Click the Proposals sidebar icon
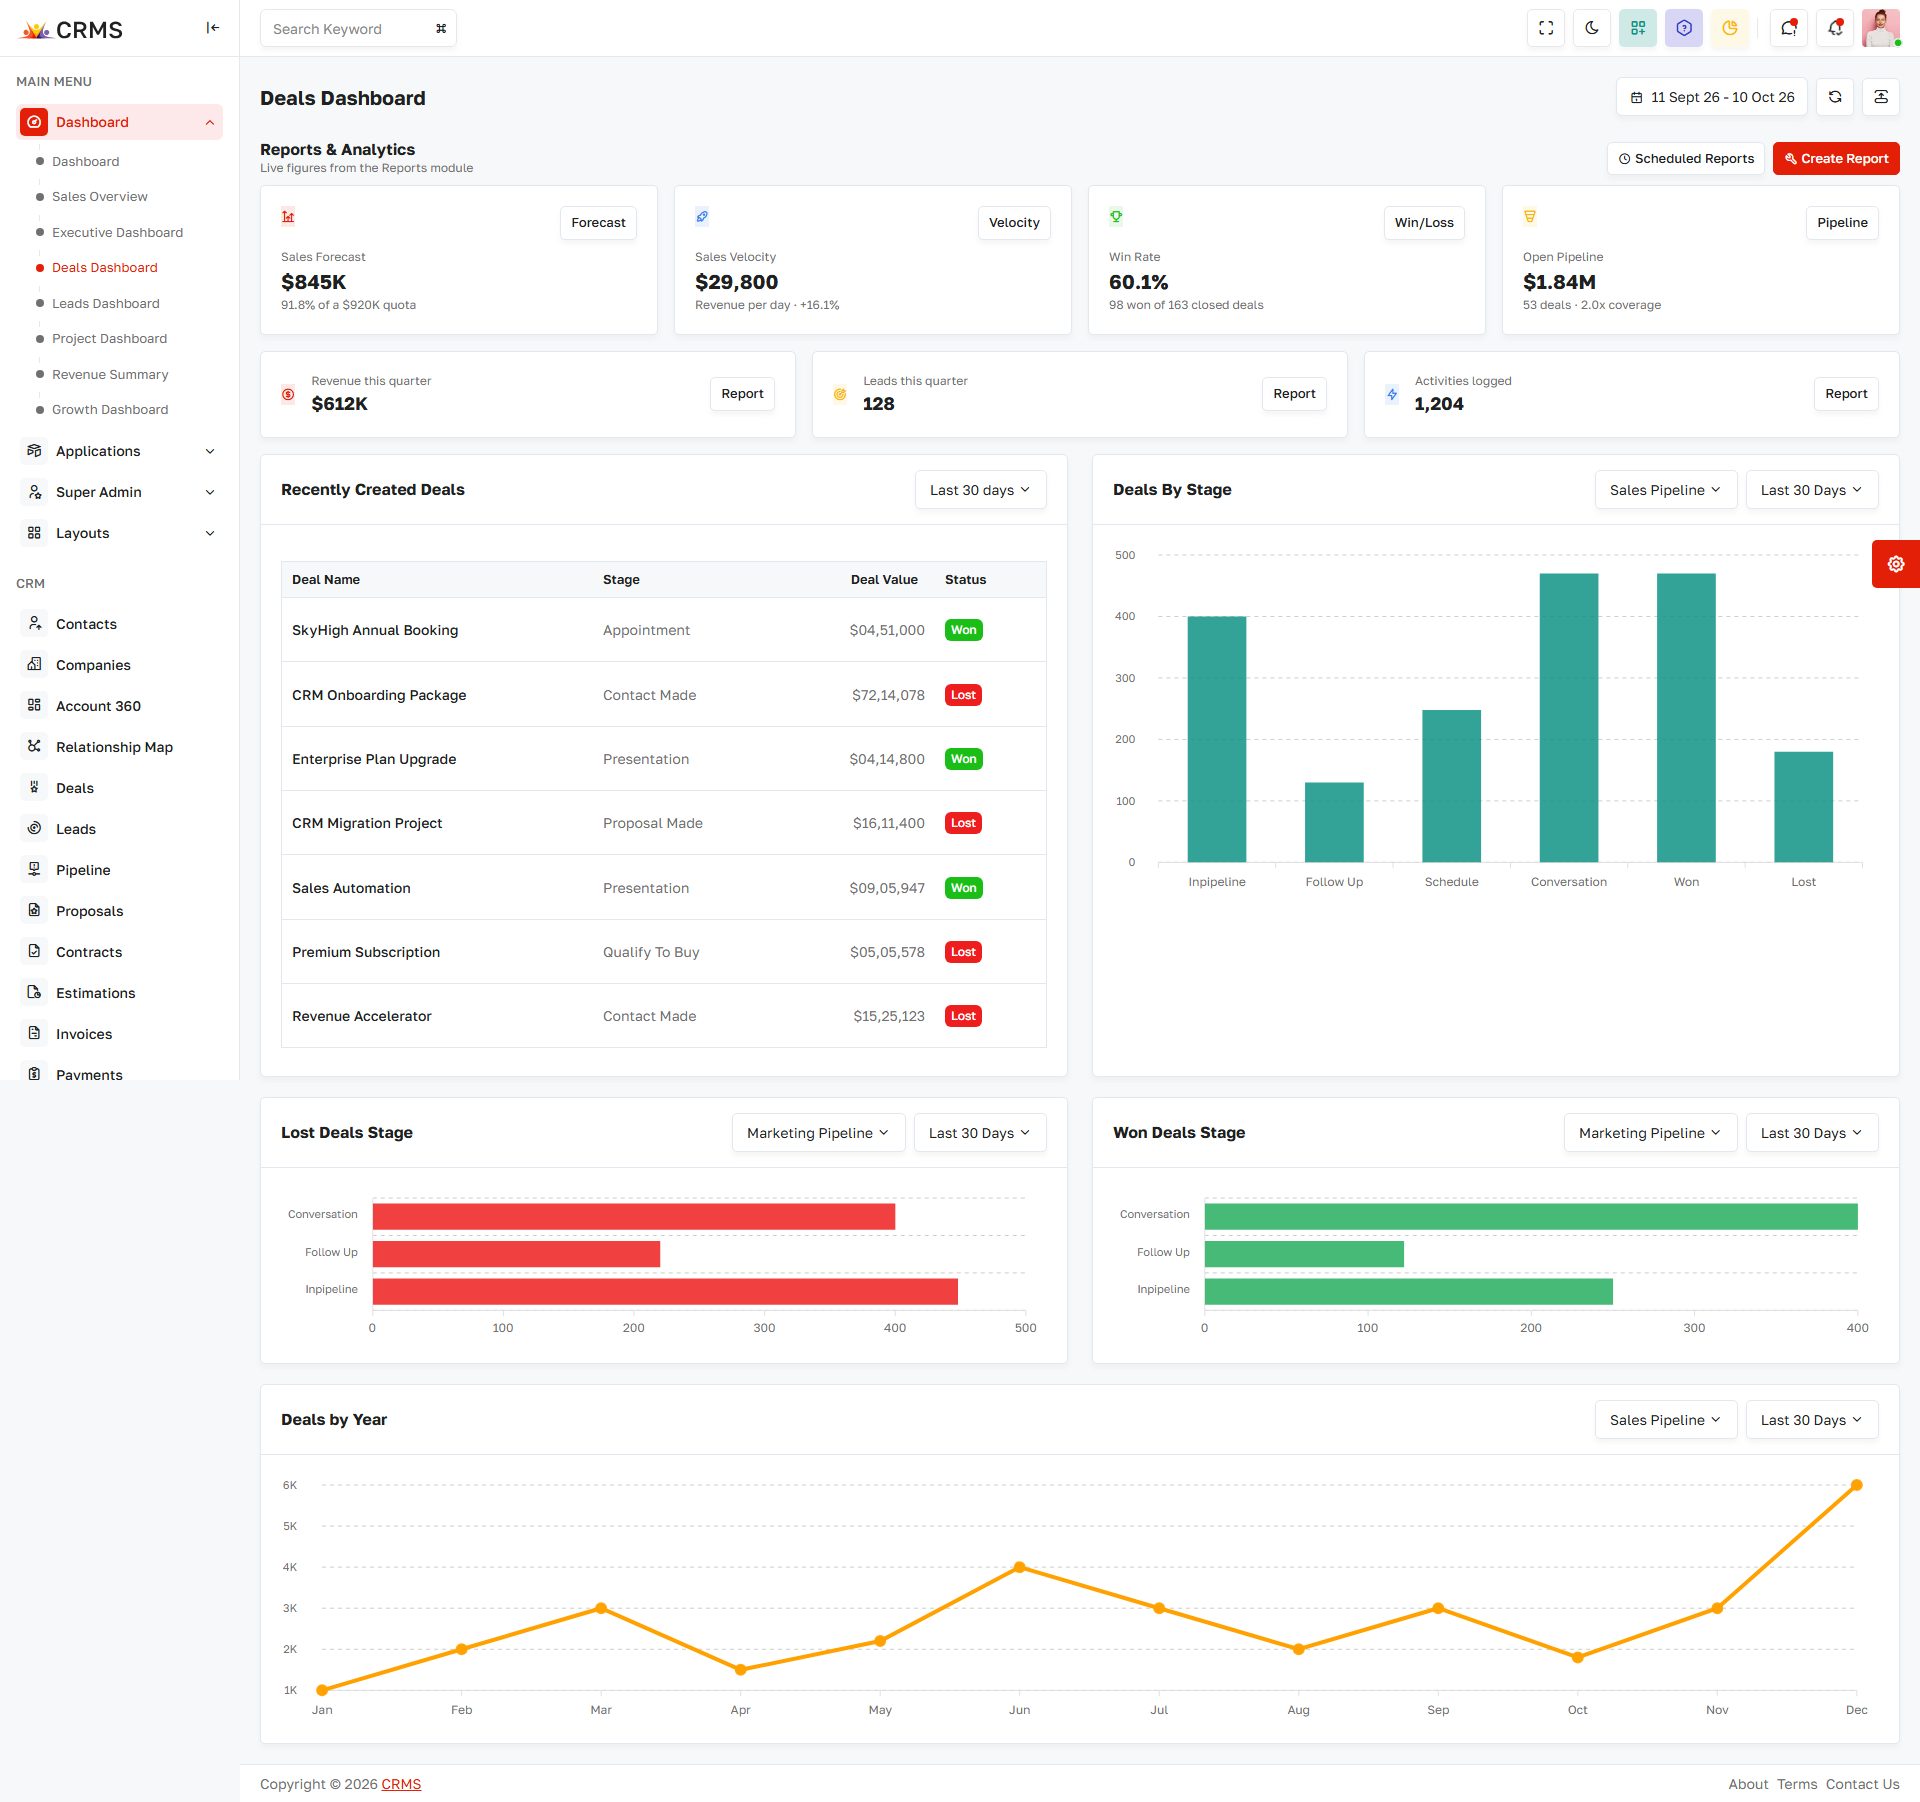The height and width of the screenshot is (1802, 1920). 34,910
